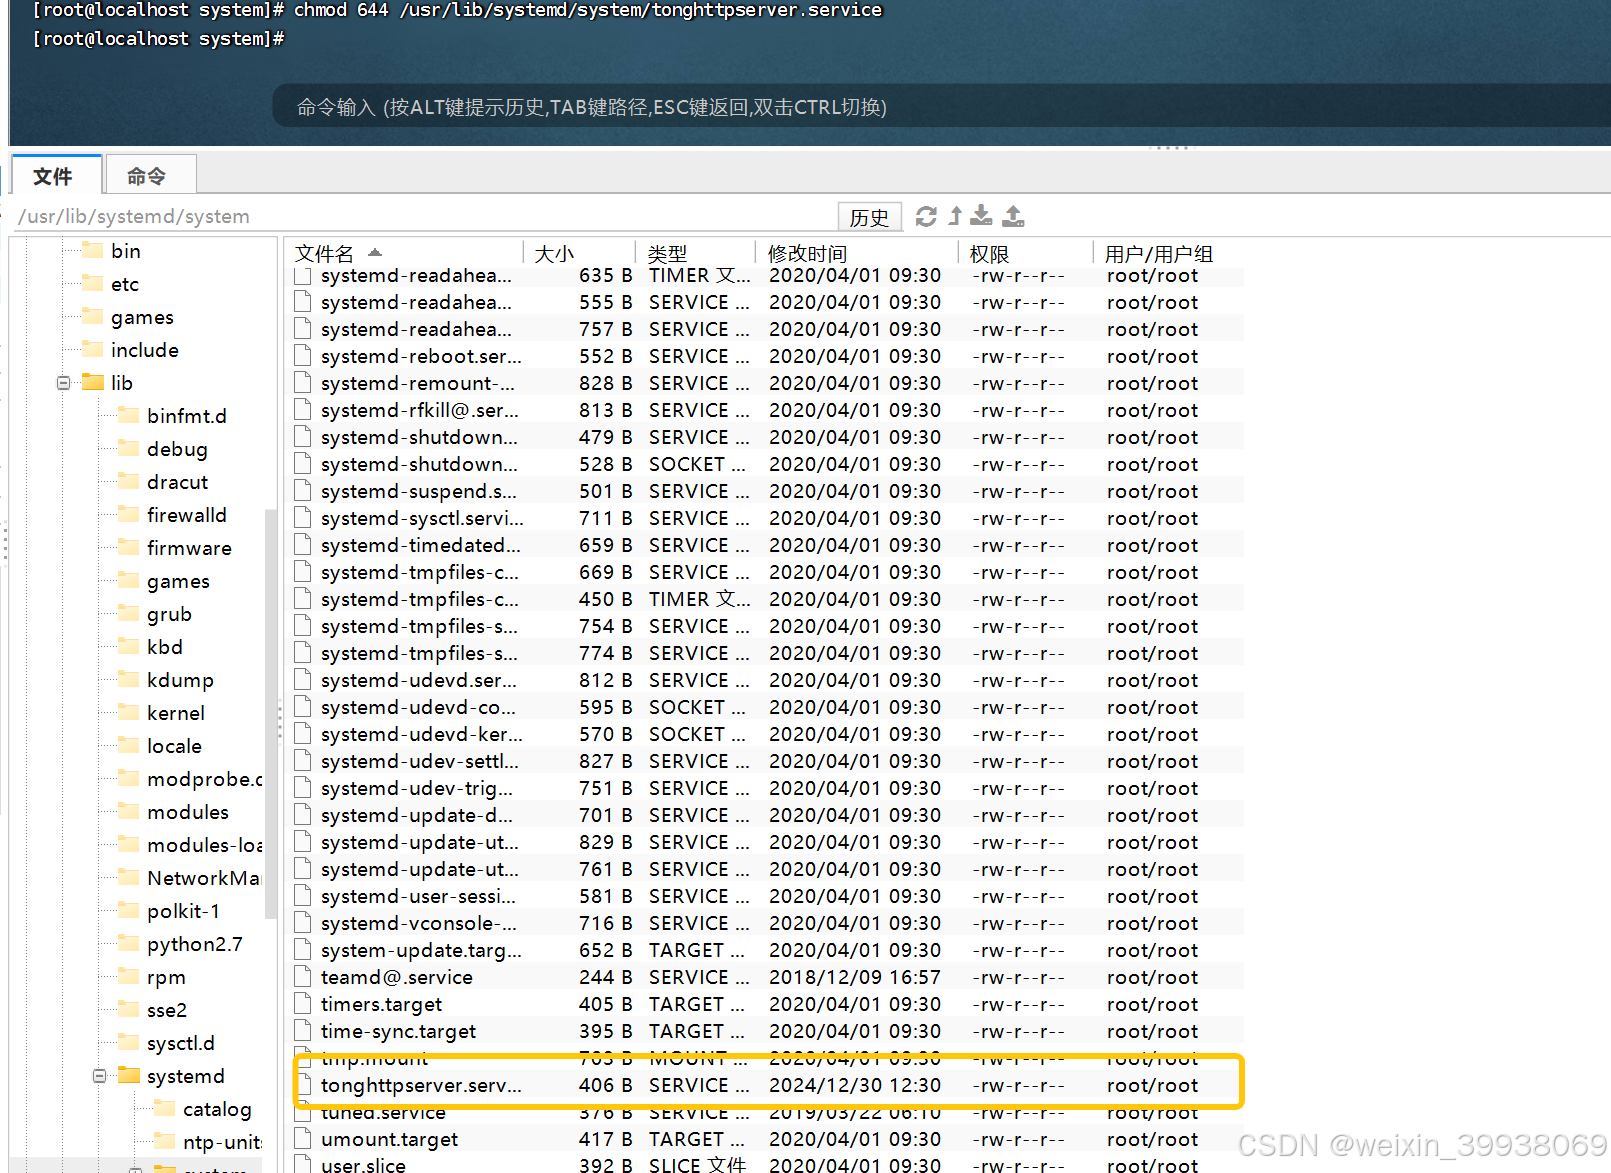Screen dimensions: 1611x1173
Task: Toggle filename column sort order
Action: [374, 252]
